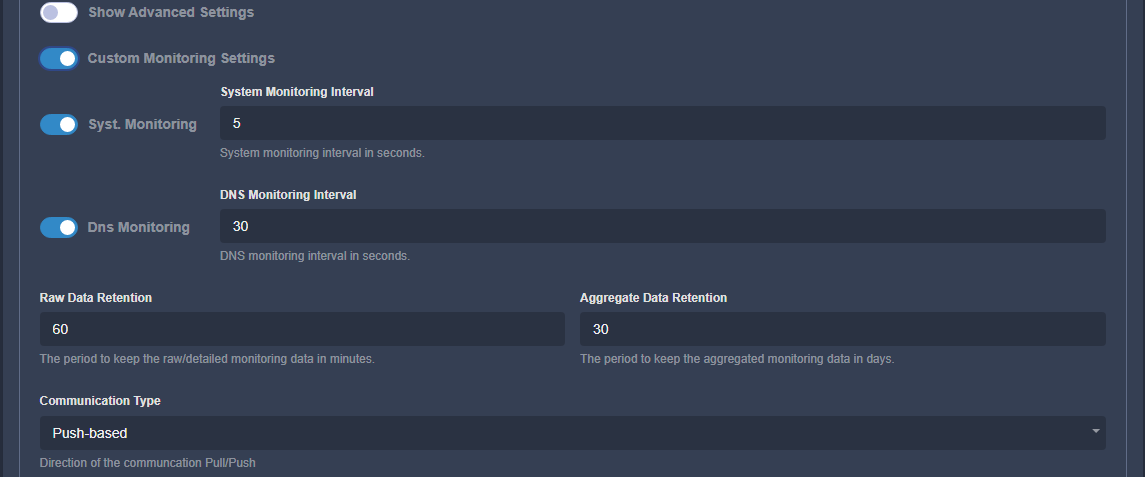Enable the Show Advanced Settings toggle switch

coord(59,13)
